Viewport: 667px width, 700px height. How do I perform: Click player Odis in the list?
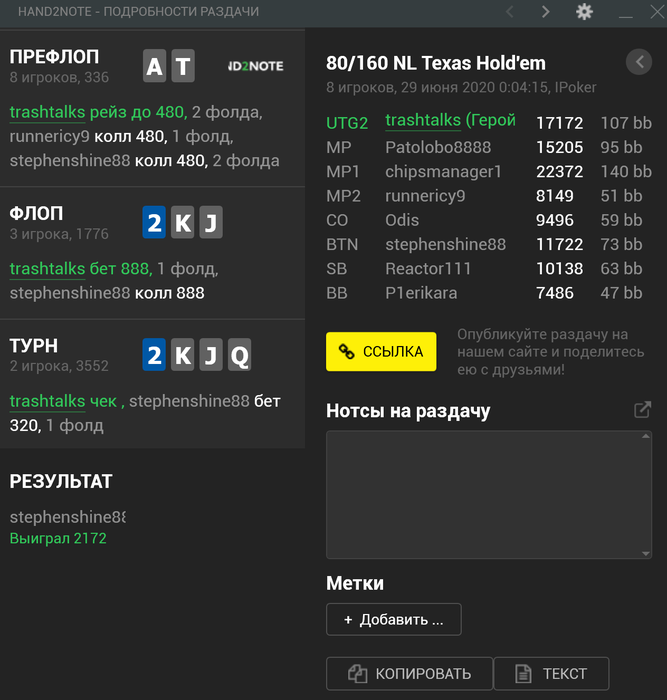pos(402,220)
